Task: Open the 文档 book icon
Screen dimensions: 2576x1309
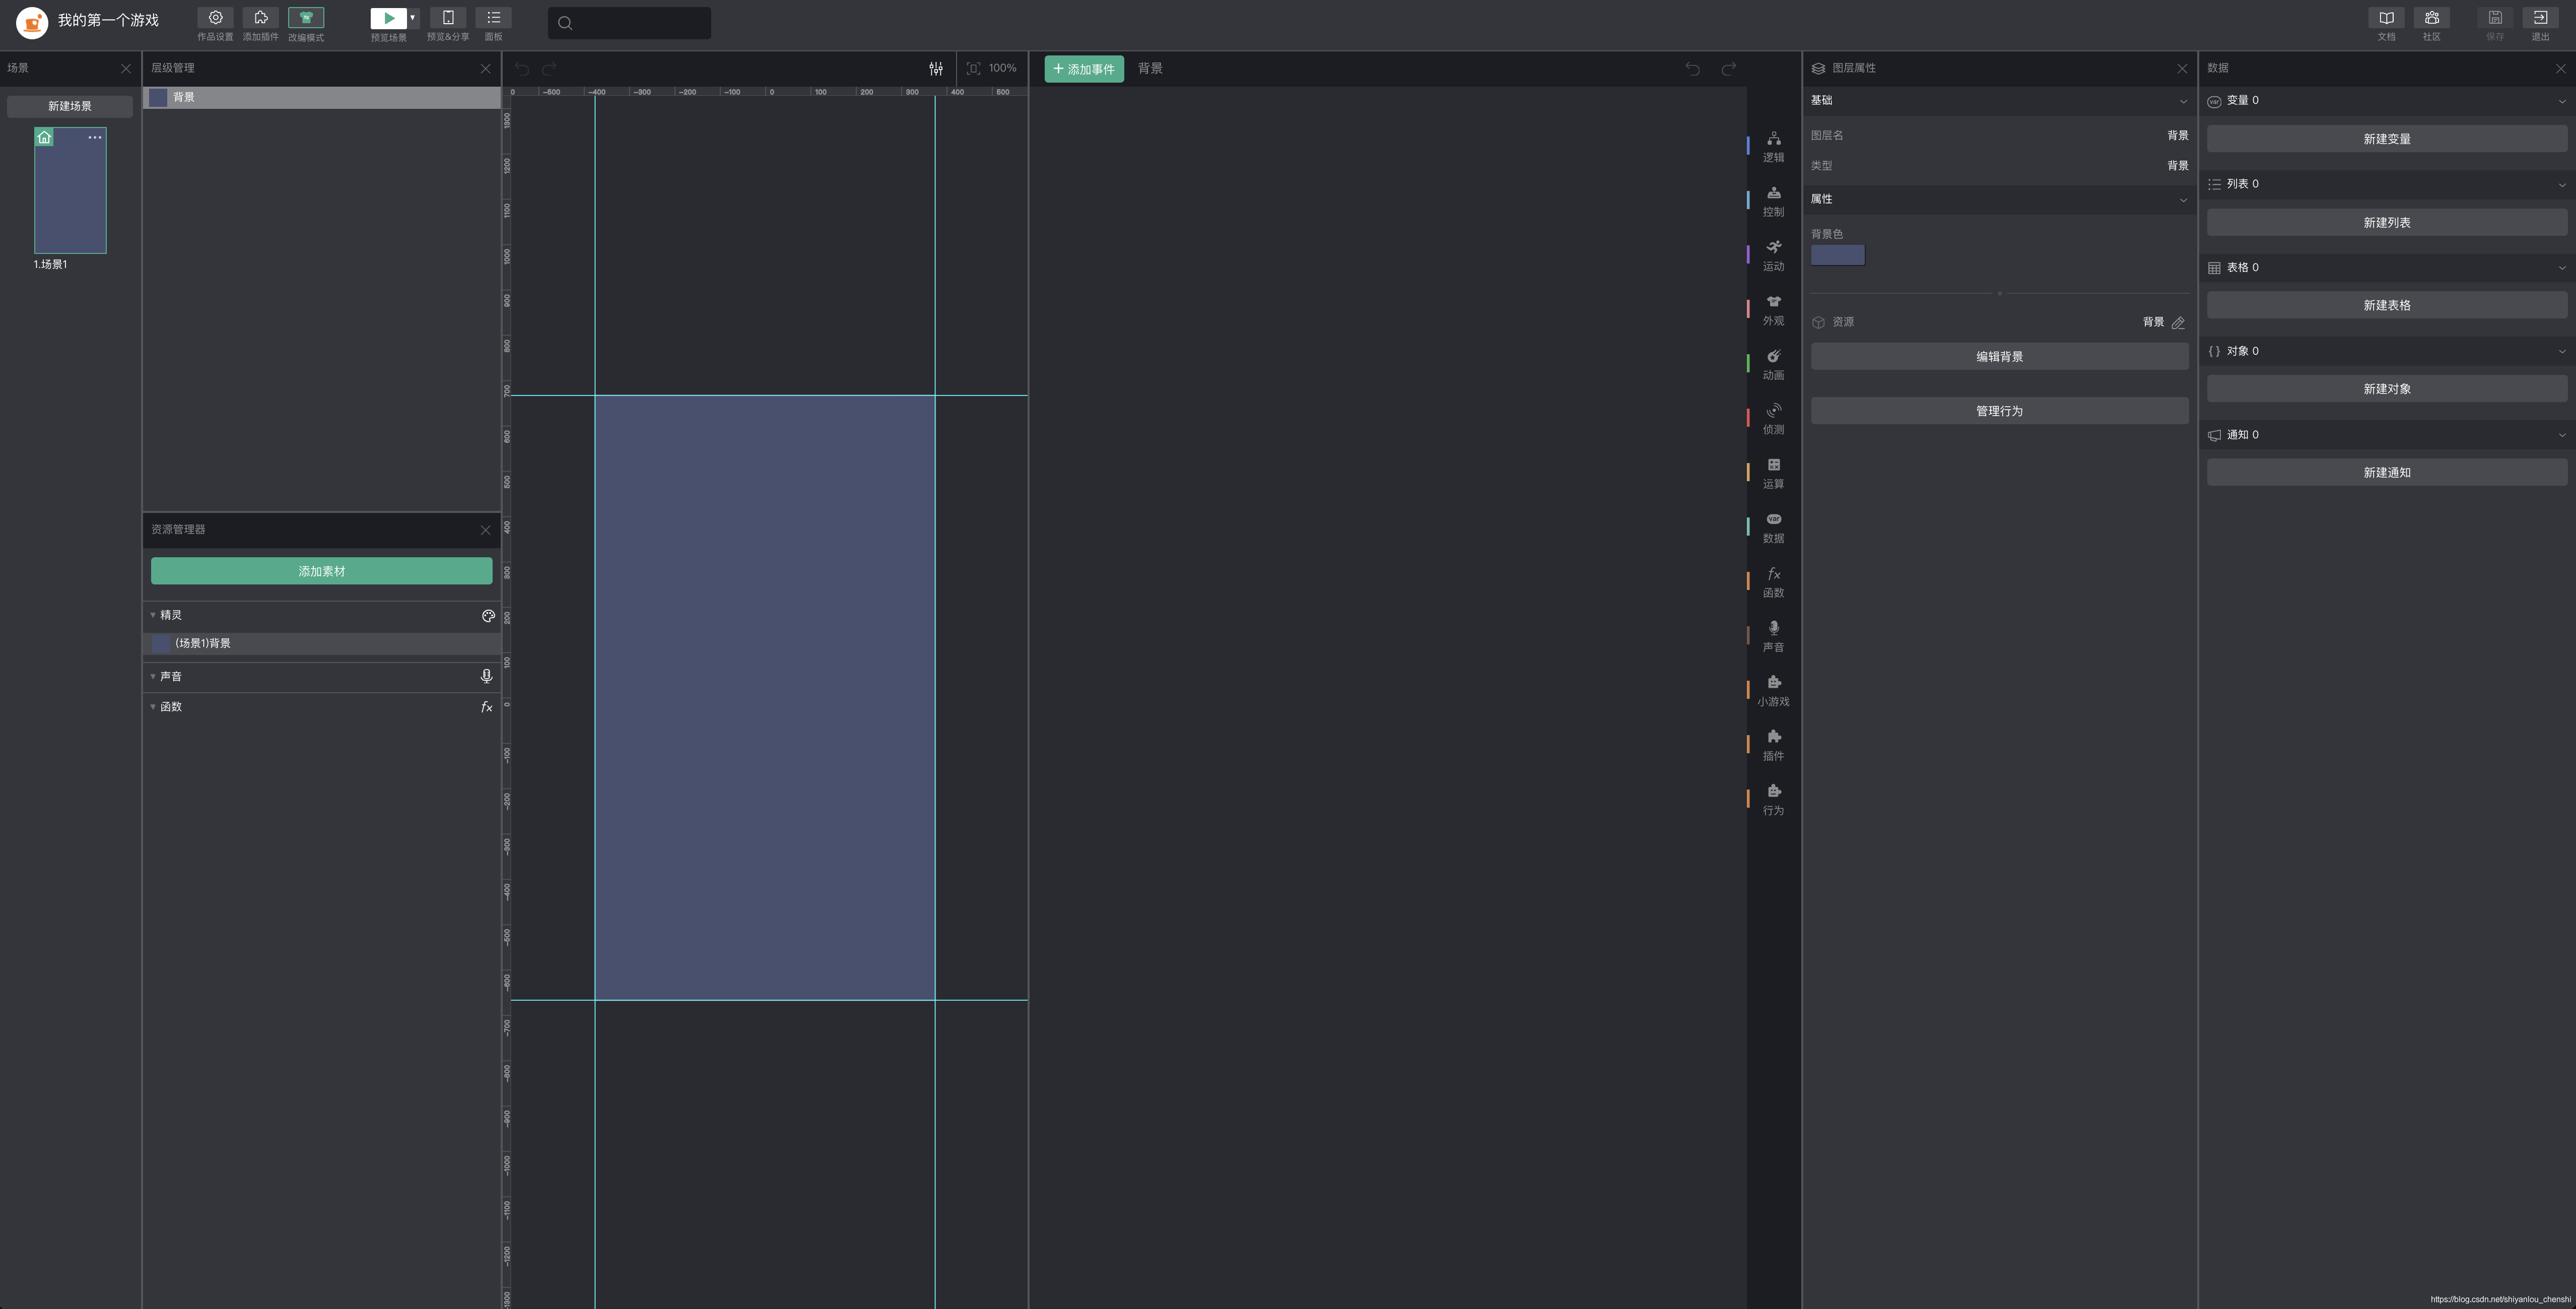Action: (x=2386, y=18)
